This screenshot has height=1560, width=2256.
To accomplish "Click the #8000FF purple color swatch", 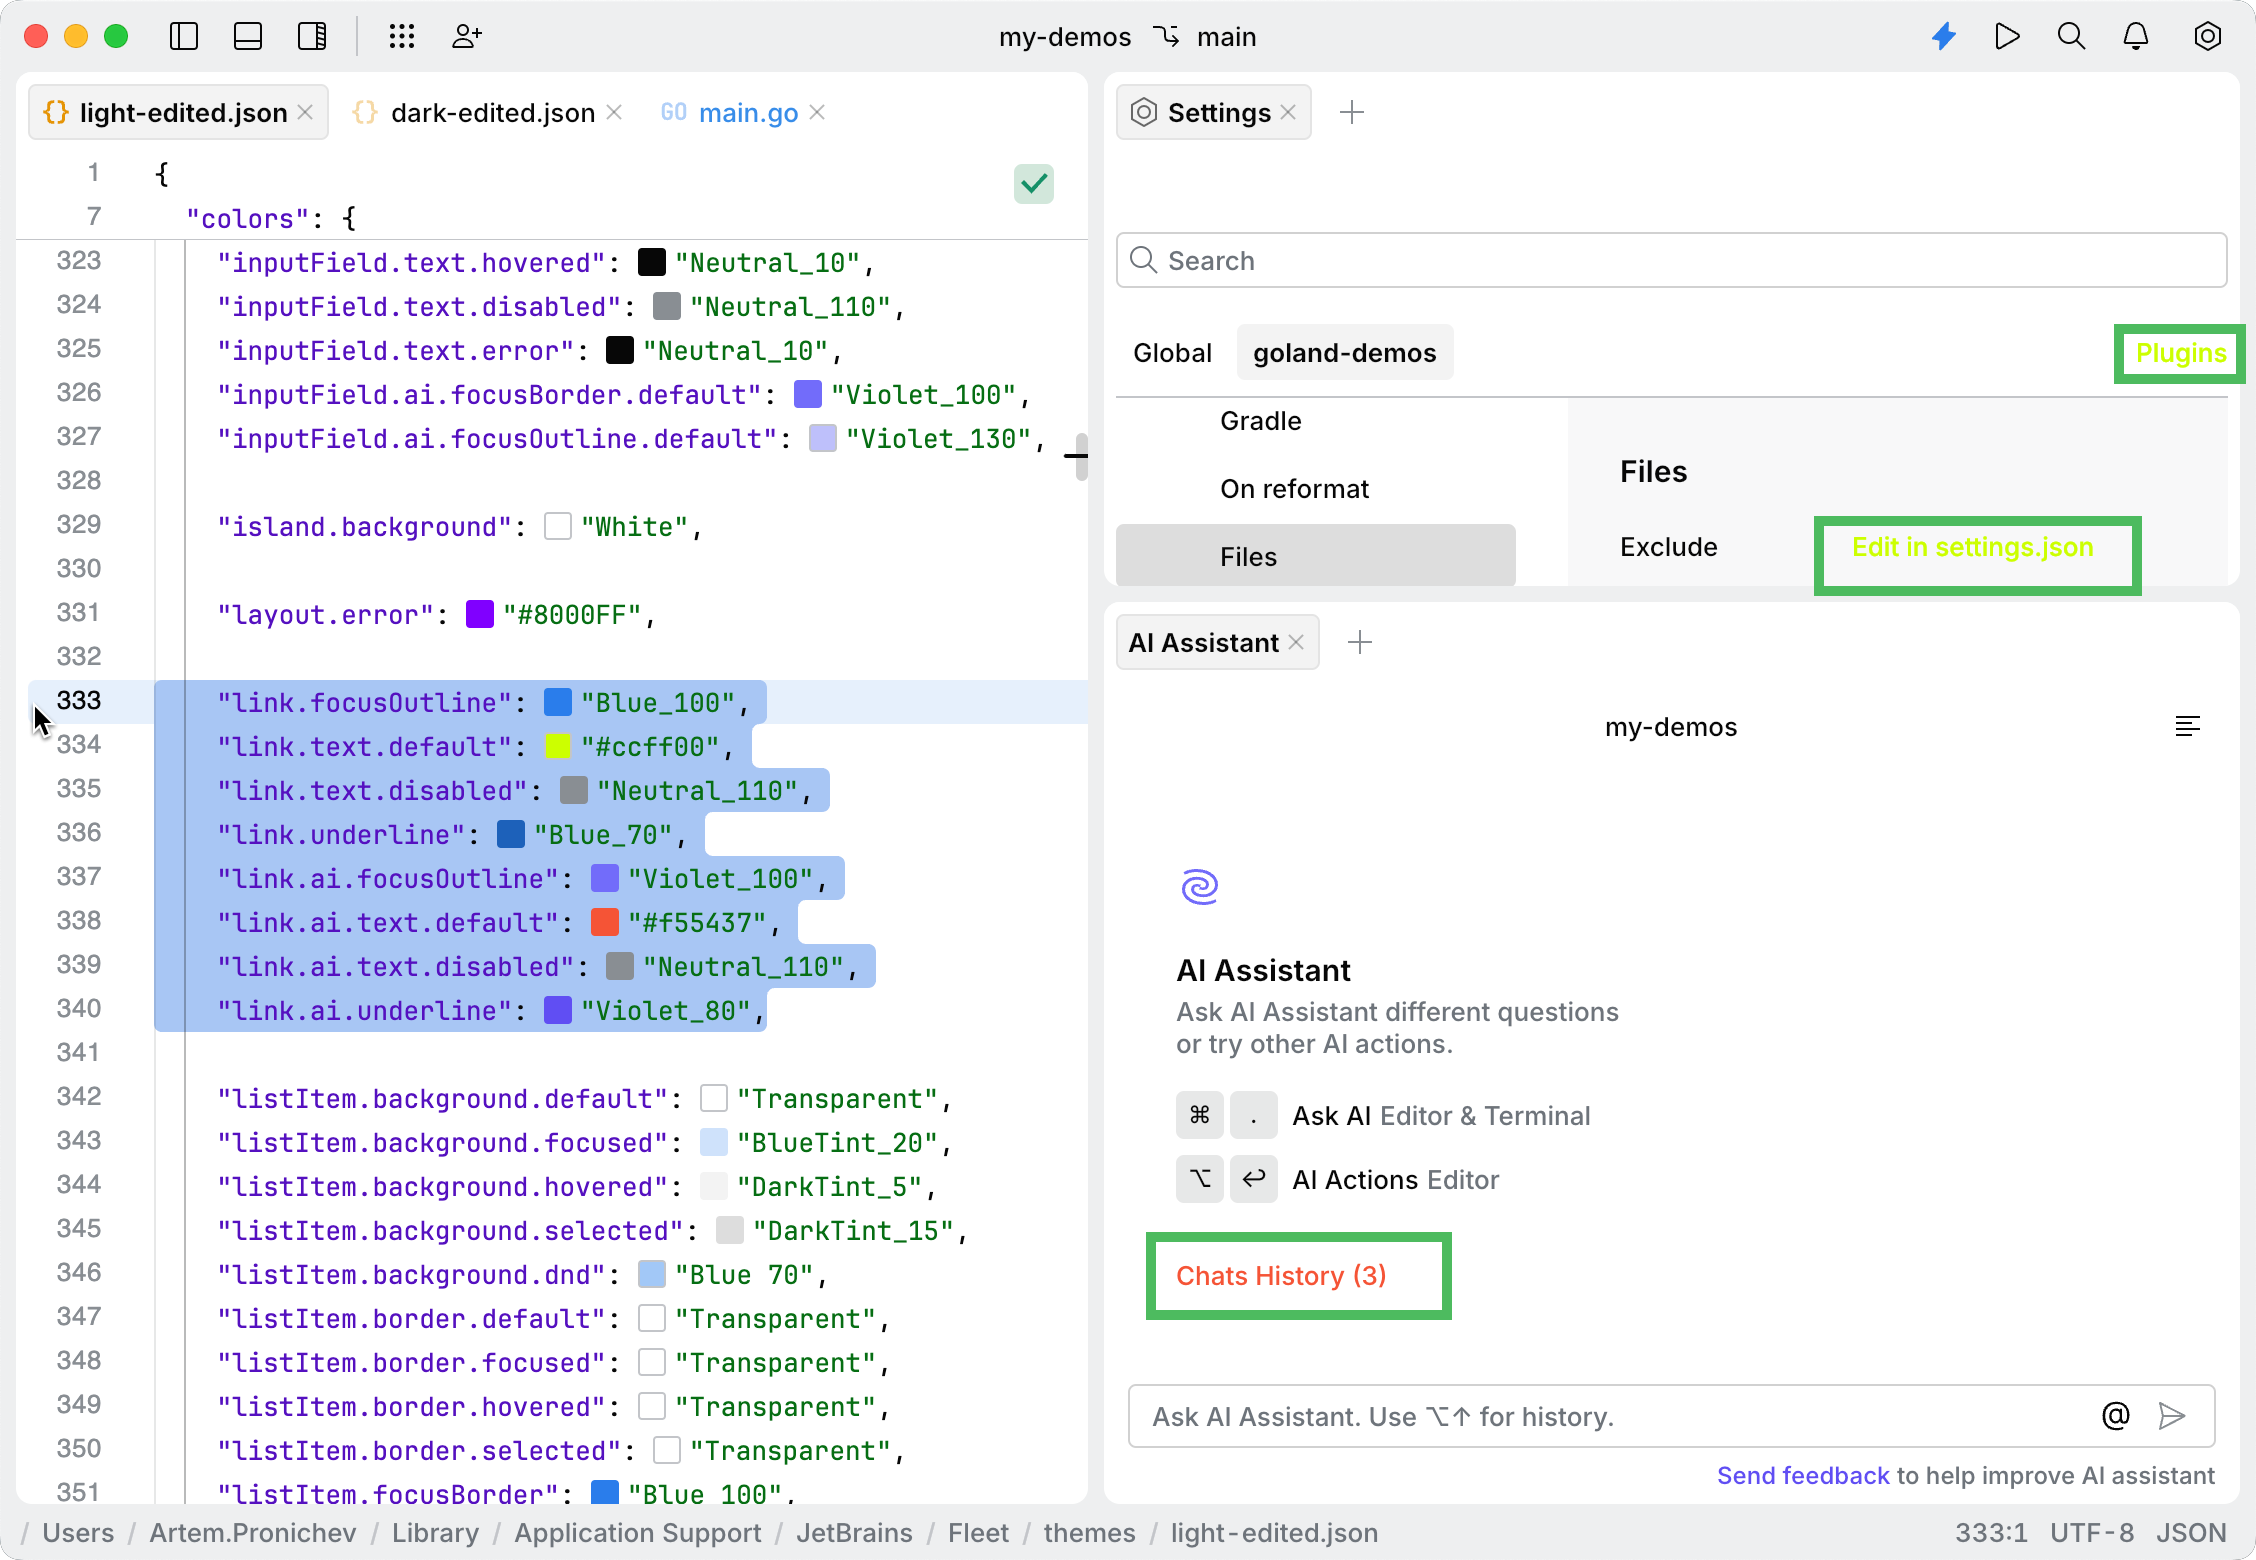I will coord(480,615).
